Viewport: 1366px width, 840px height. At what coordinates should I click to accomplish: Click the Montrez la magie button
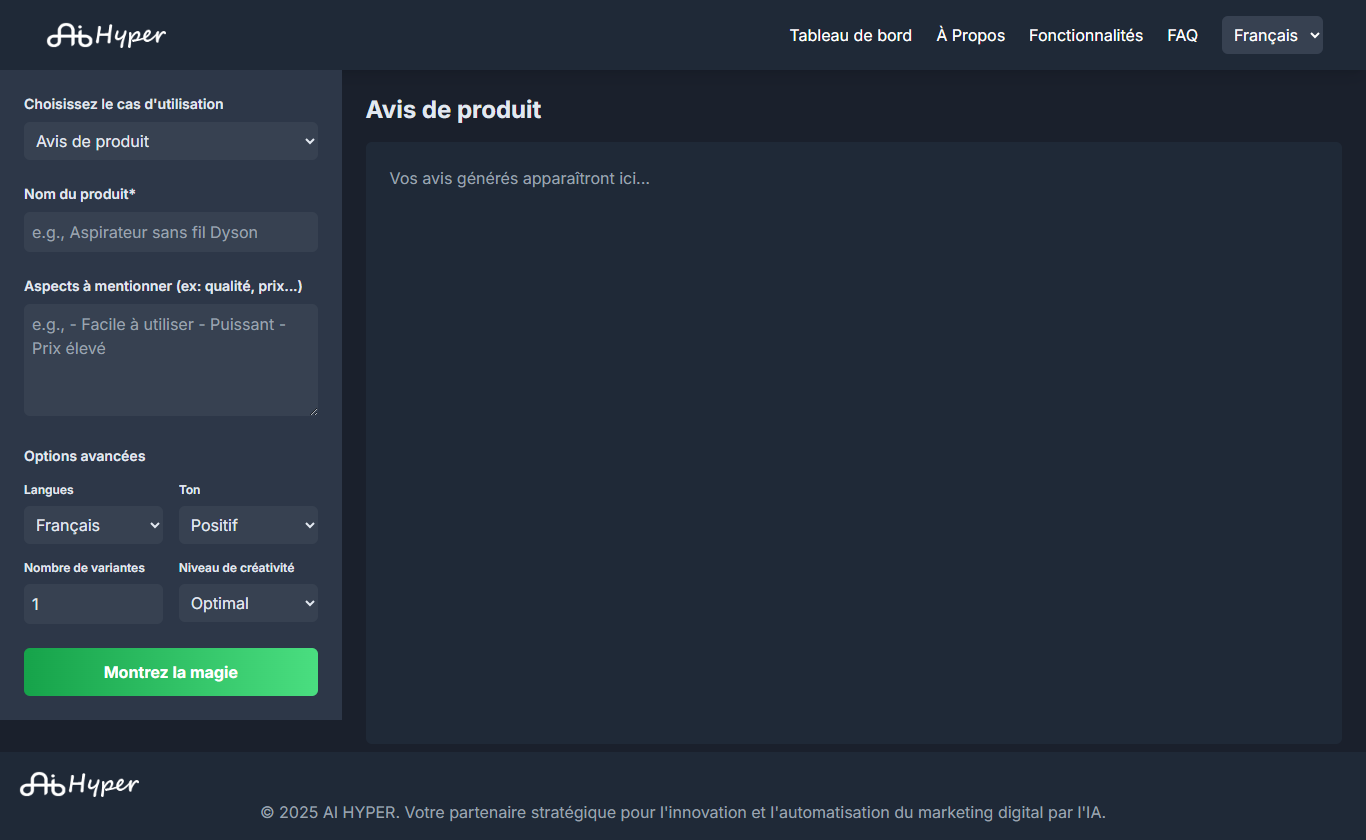tap(171, 672)
